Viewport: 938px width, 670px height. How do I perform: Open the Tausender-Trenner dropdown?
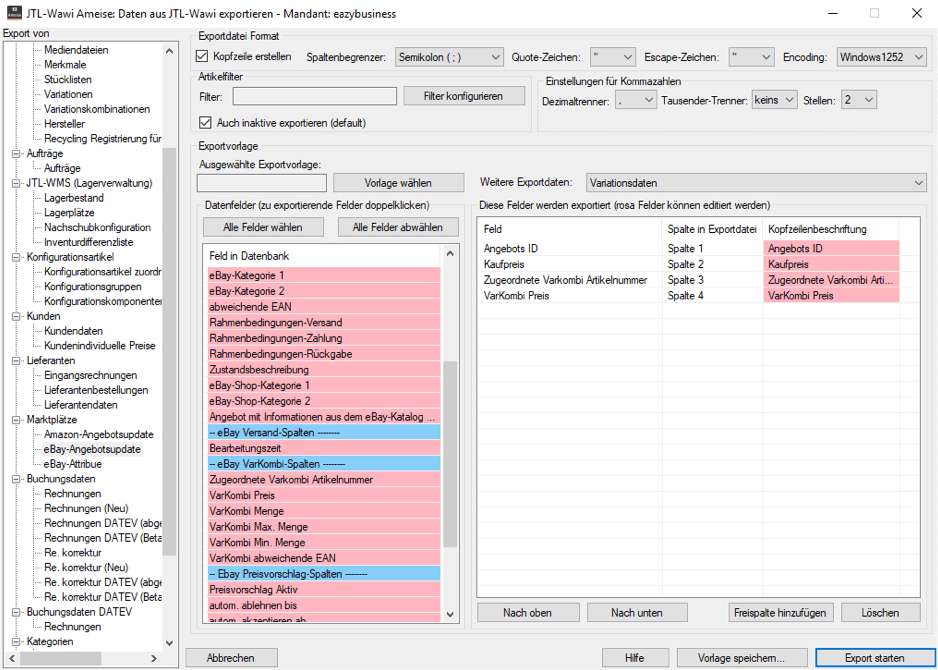coord(775,100)
